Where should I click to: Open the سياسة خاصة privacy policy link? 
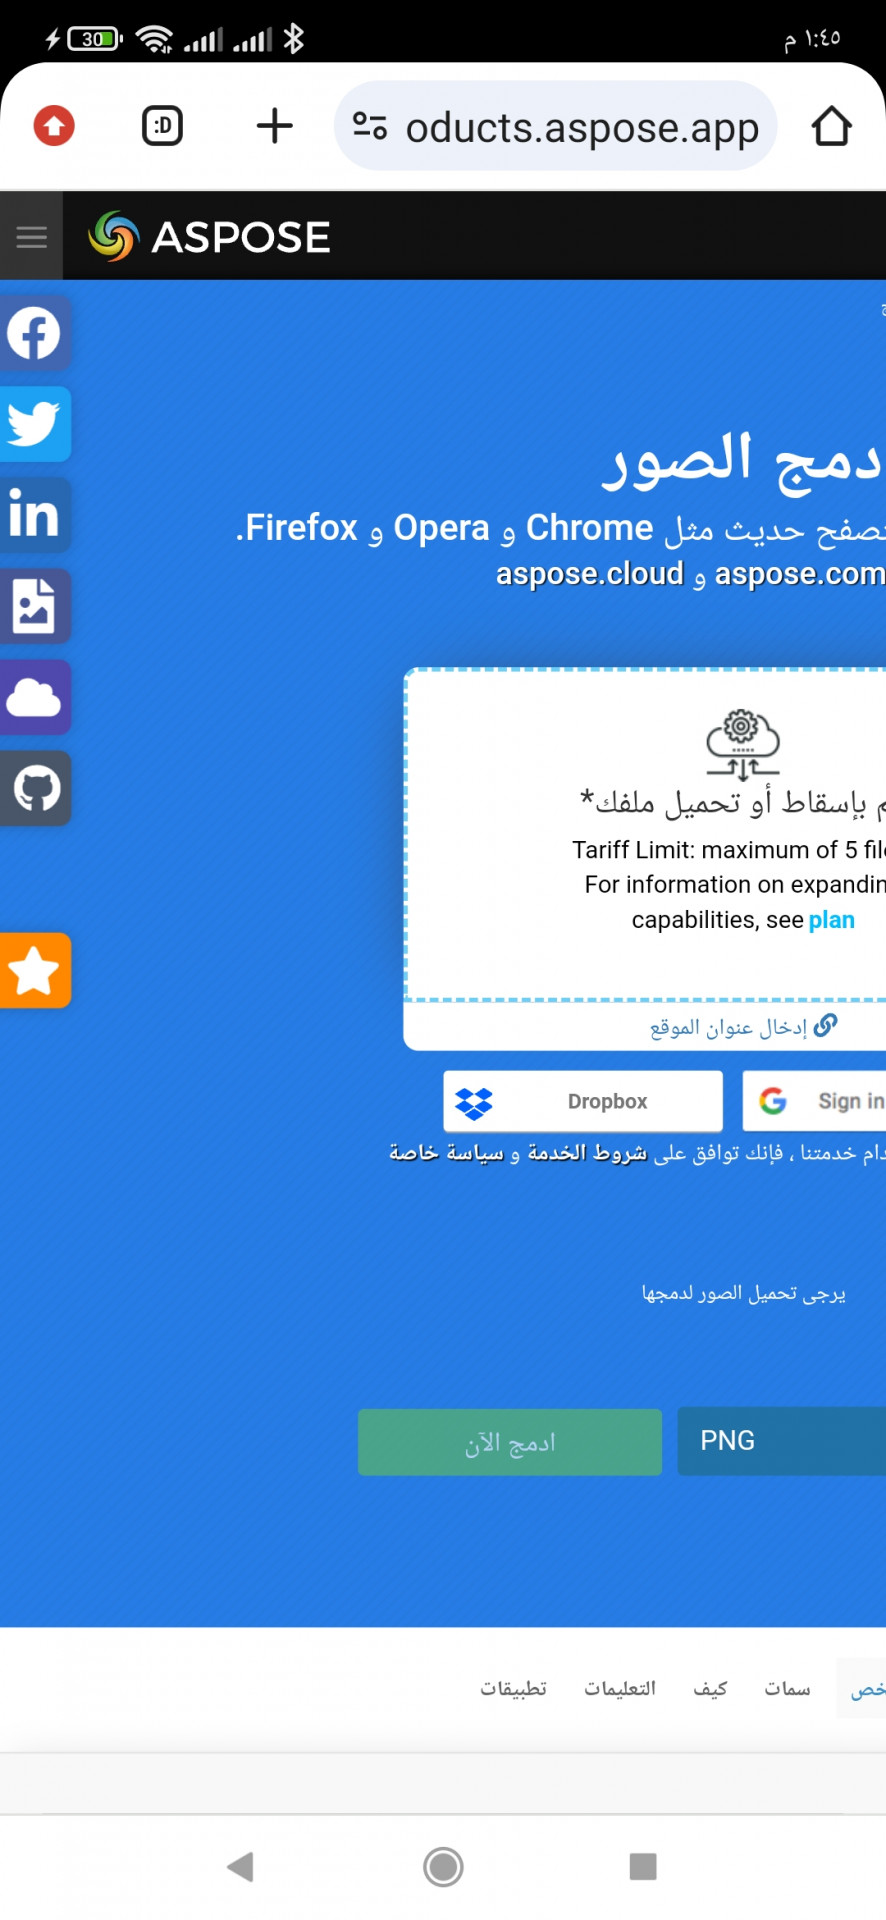click(447, 1153)
